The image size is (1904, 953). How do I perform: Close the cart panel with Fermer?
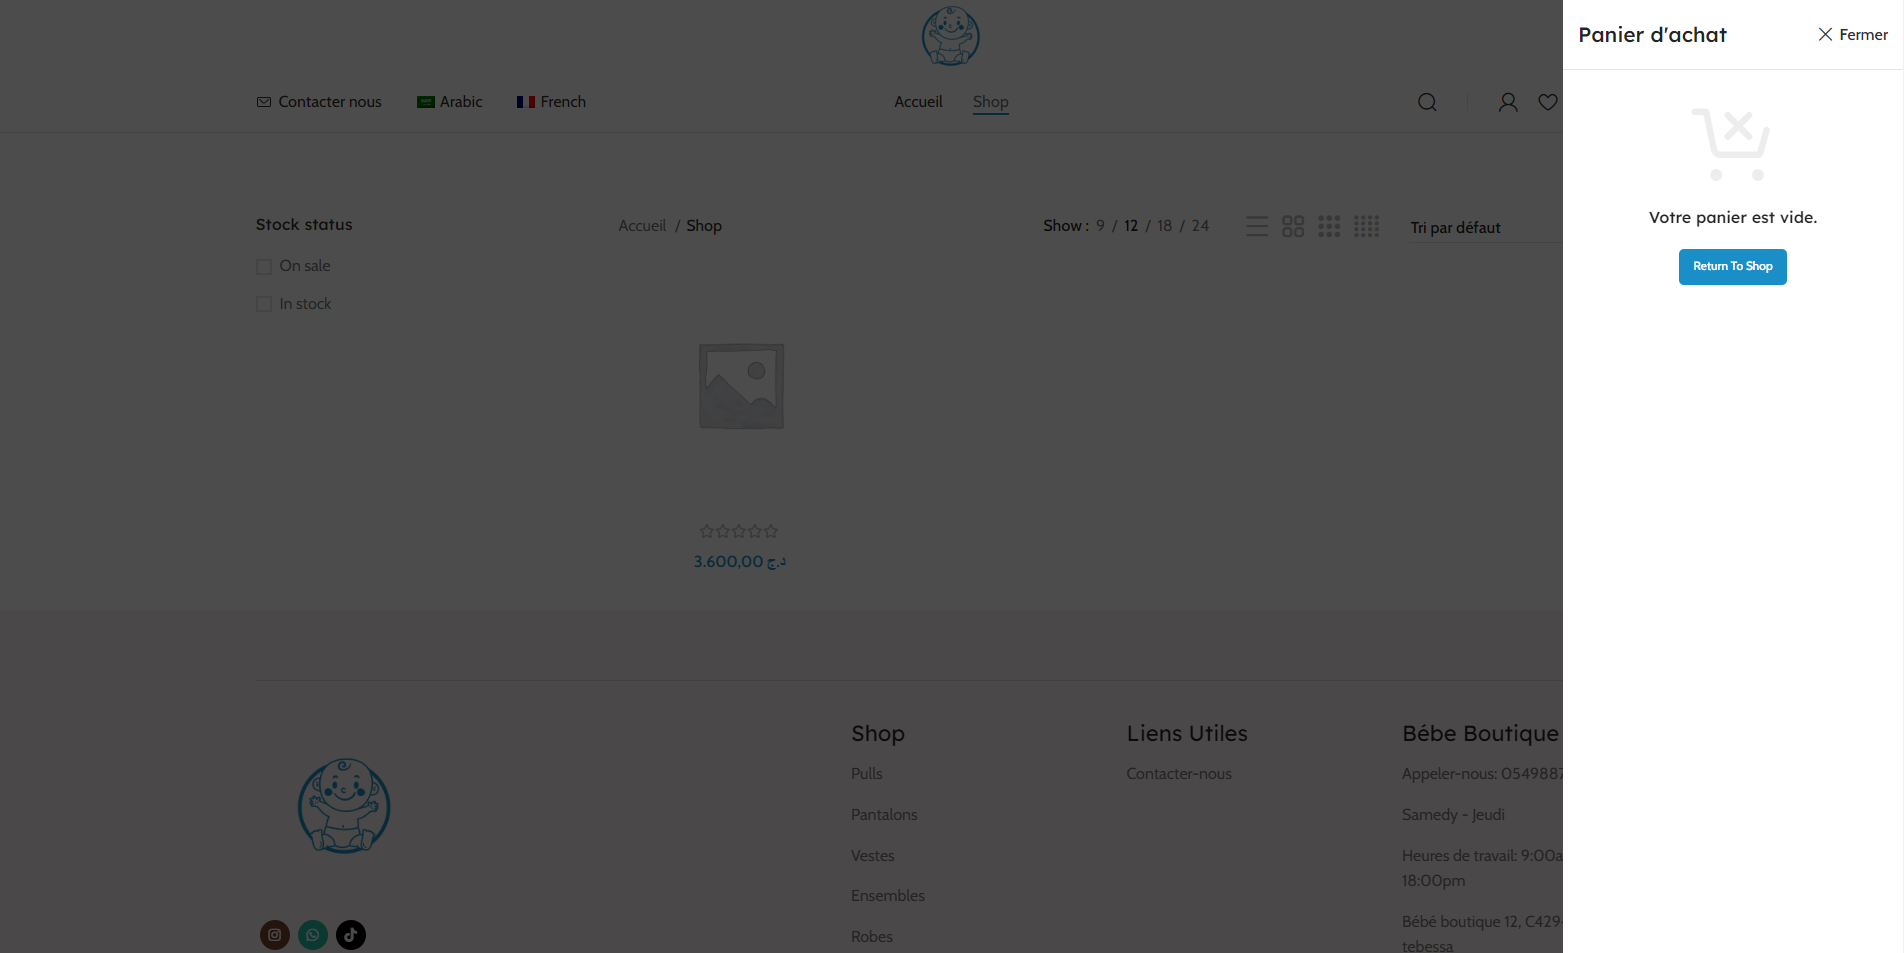coord(1852,35)
